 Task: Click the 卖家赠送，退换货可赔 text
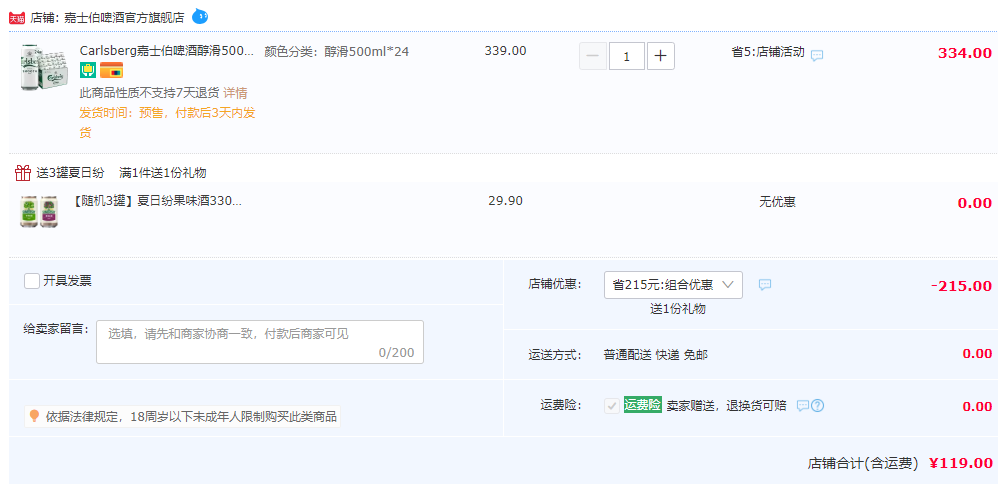726,405
